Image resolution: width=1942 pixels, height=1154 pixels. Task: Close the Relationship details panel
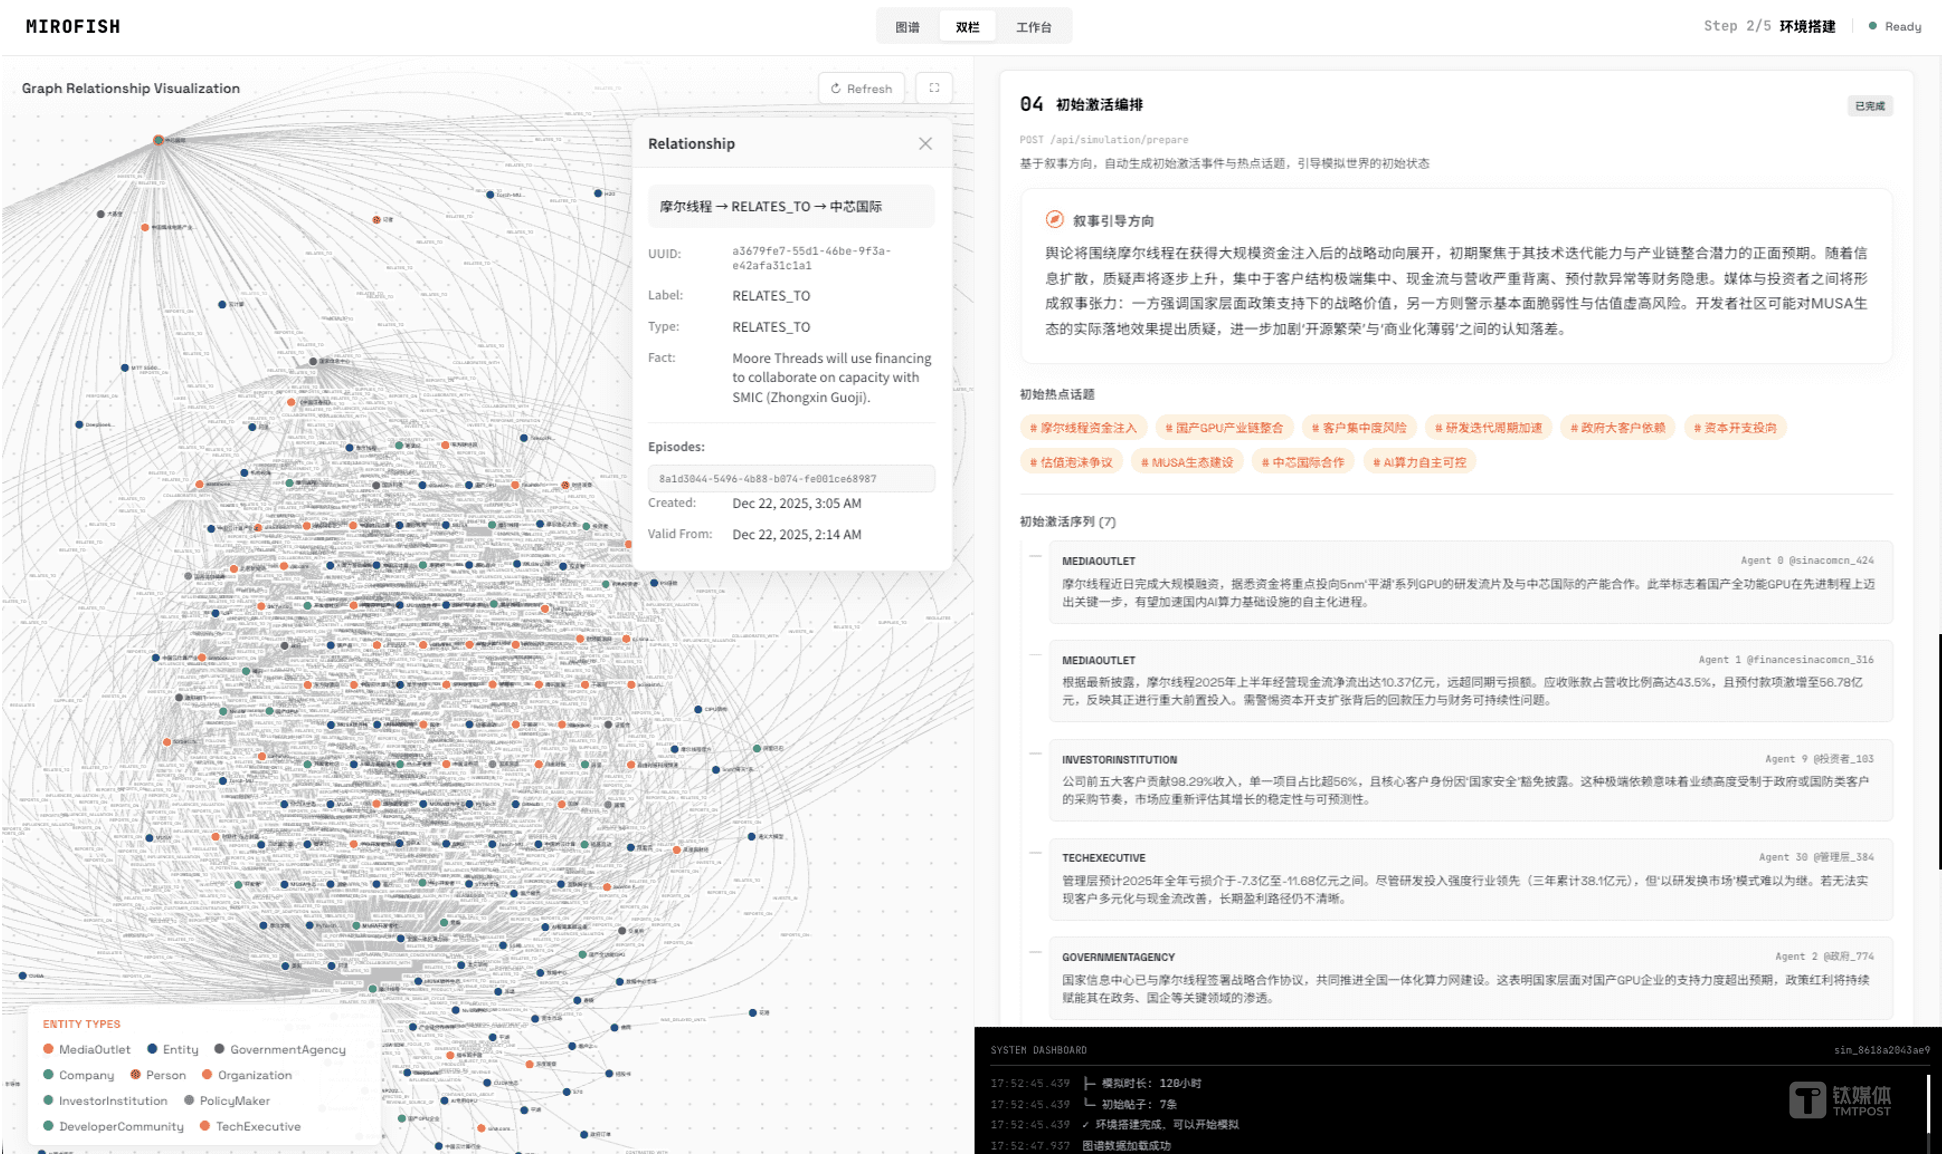pos(925,144)
